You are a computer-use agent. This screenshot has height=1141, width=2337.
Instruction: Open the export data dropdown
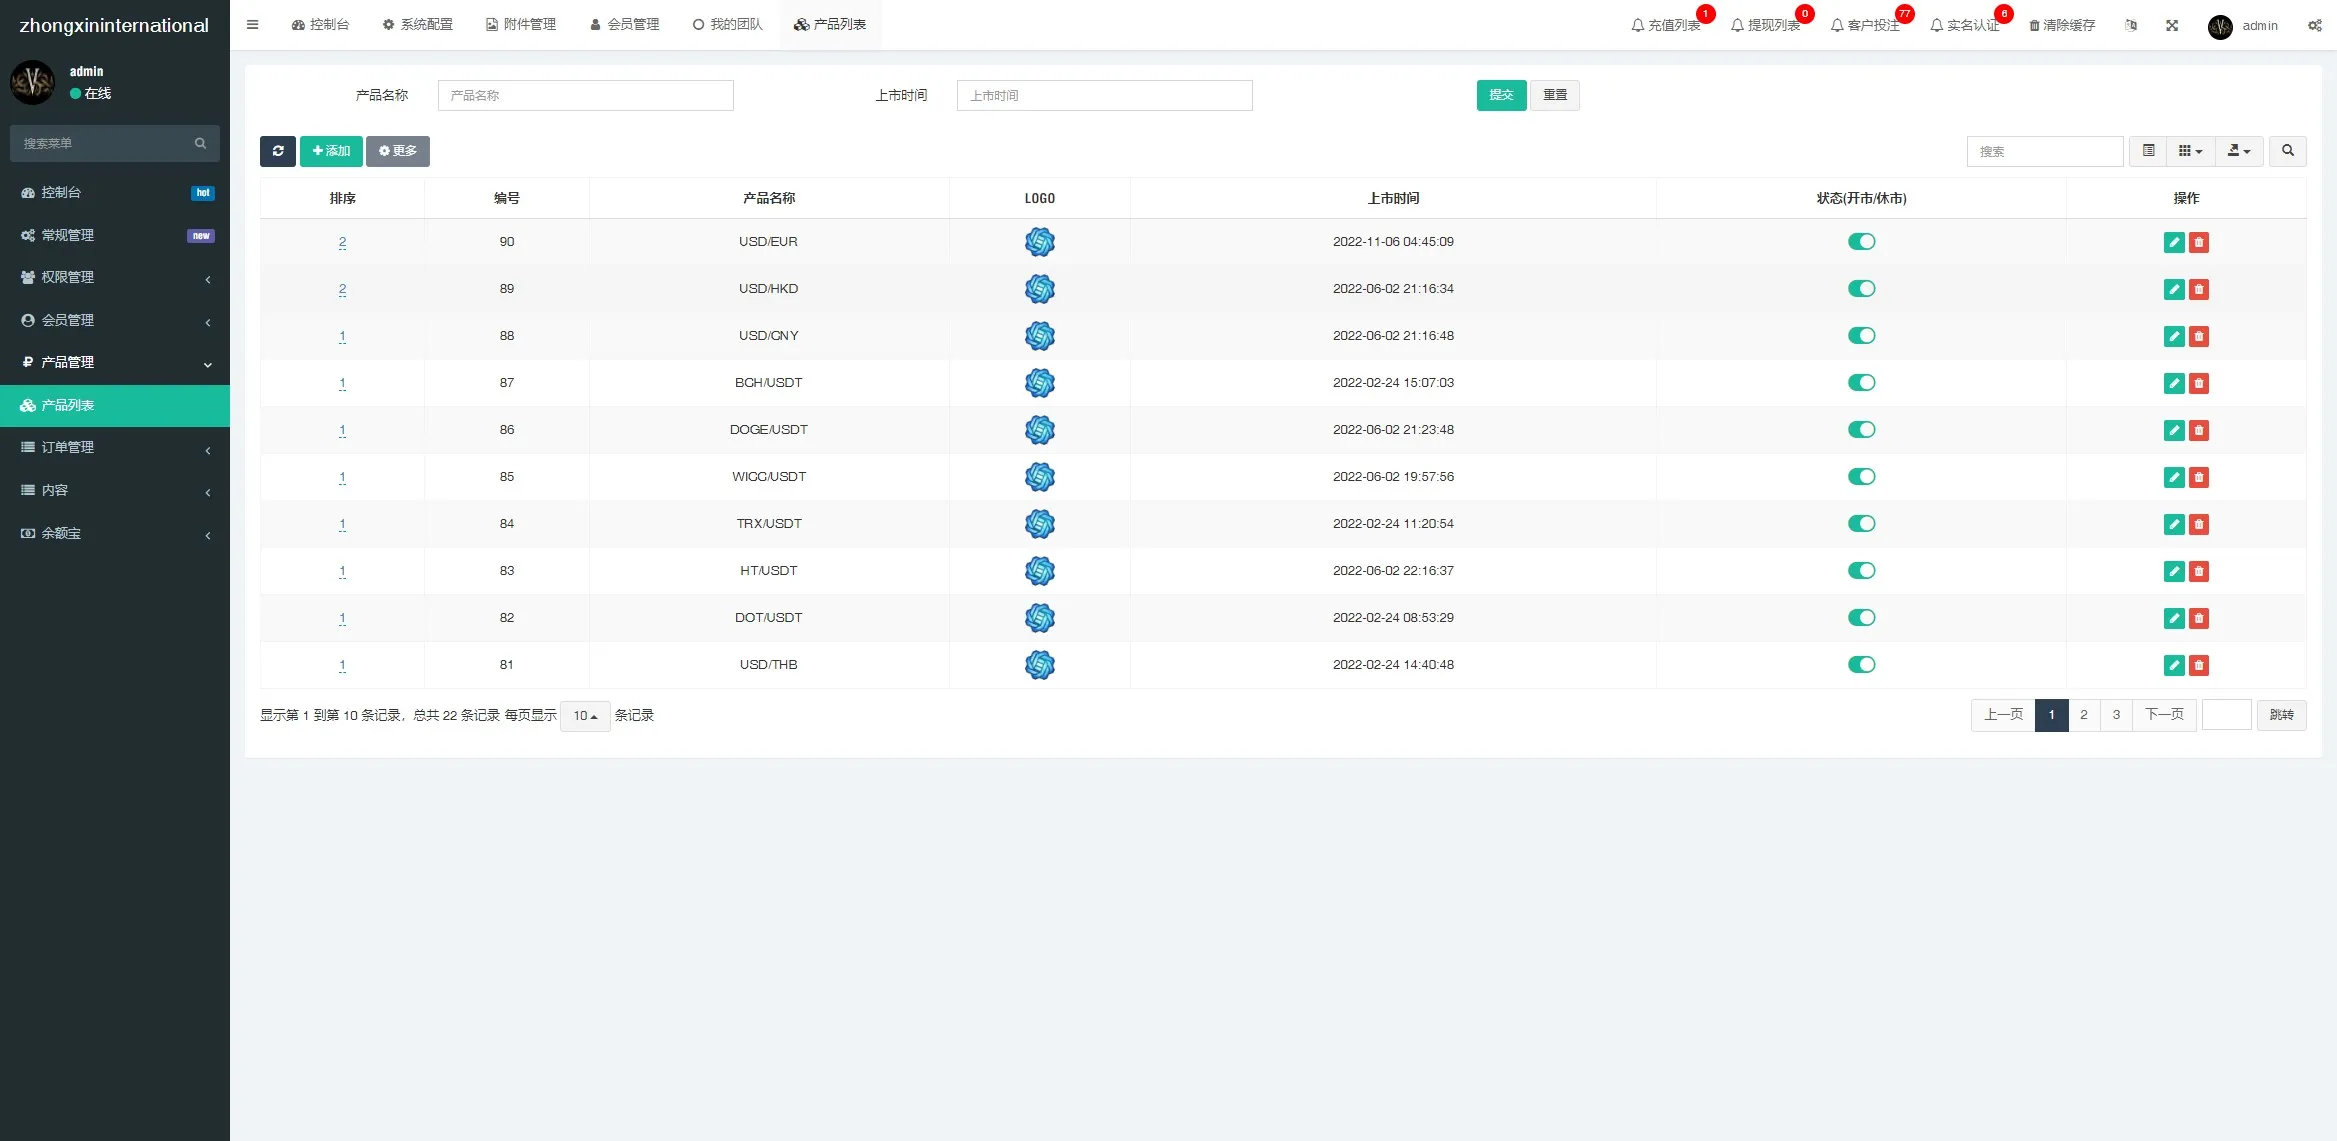[2238, 151]
